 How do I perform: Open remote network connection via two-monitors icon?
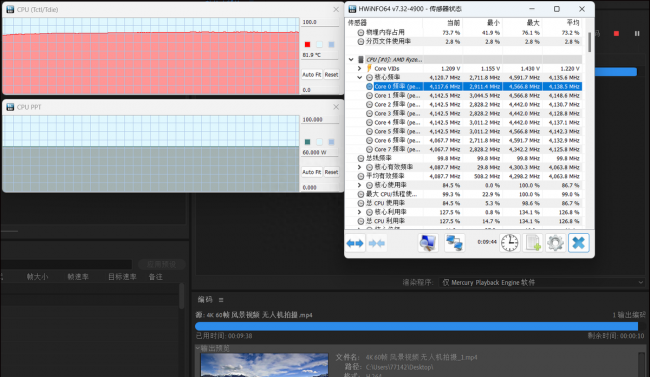click(454, 243)
